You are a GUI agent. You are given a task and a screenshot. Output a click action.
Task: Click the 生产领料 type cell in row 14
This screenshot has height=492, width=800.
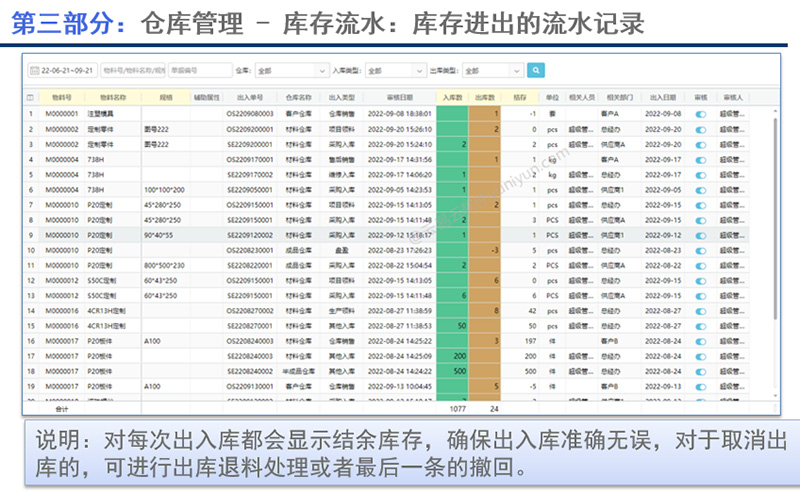point(341,311)
